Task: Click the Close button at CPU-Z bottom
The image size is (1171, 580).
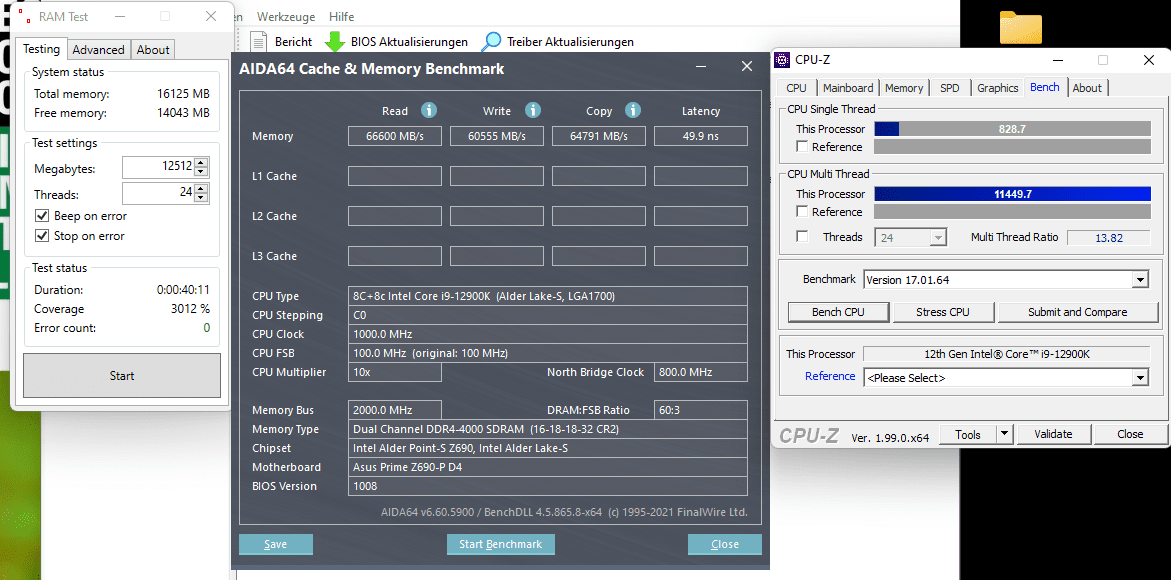Action: pos(1130,434)
